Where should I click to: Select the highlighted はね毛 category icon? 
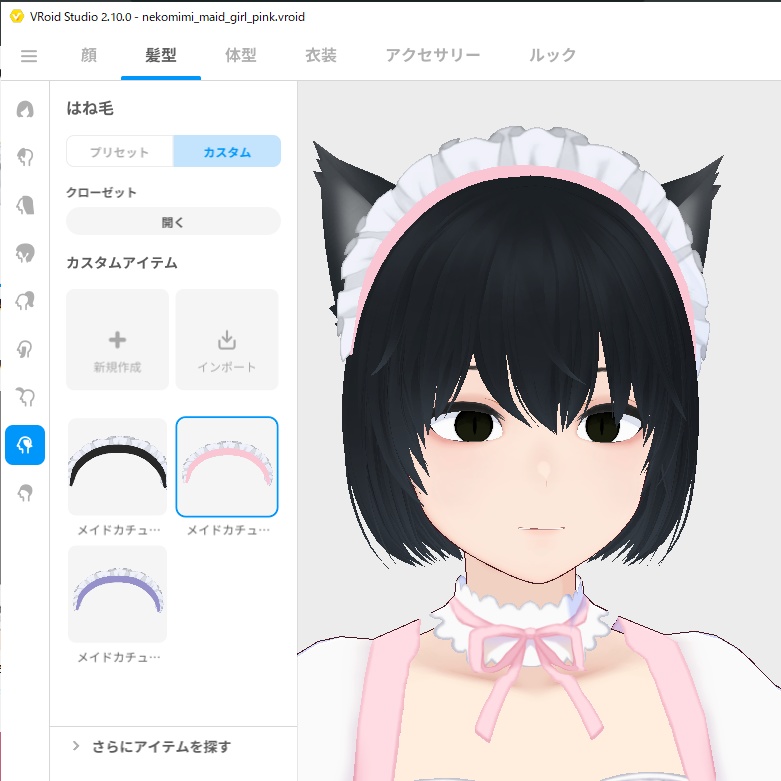[25, 445]
